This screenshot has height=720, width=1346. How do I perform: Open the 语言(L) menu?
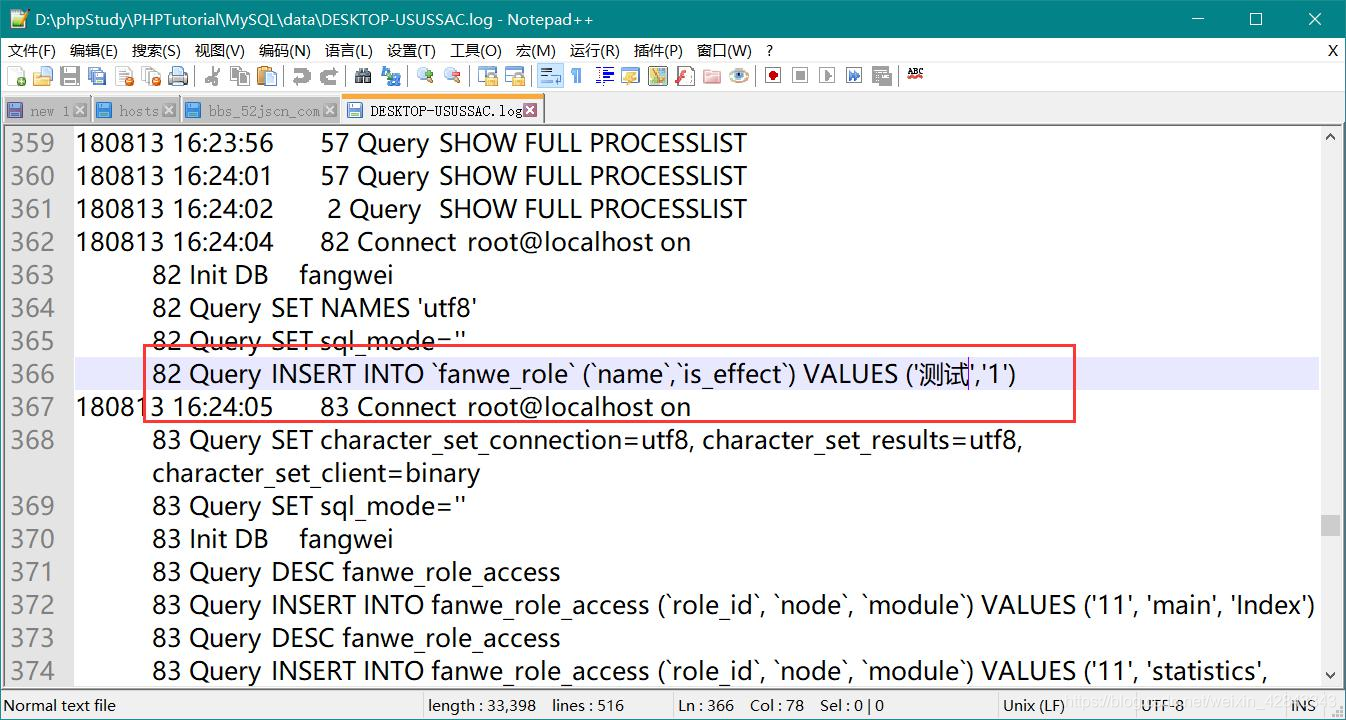(x=349, y=50)
